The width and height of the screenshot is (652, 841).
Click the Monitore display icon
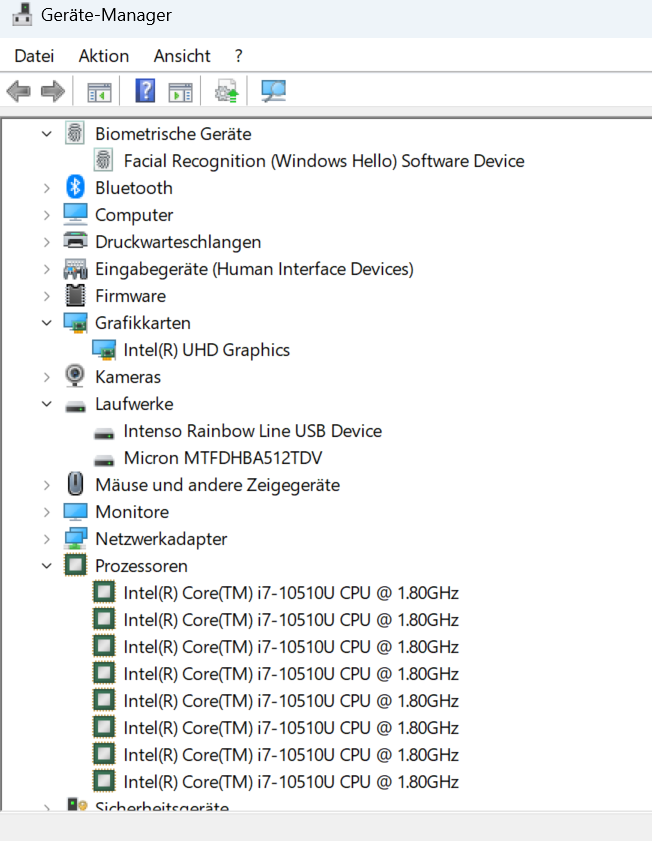click(75, 512)
